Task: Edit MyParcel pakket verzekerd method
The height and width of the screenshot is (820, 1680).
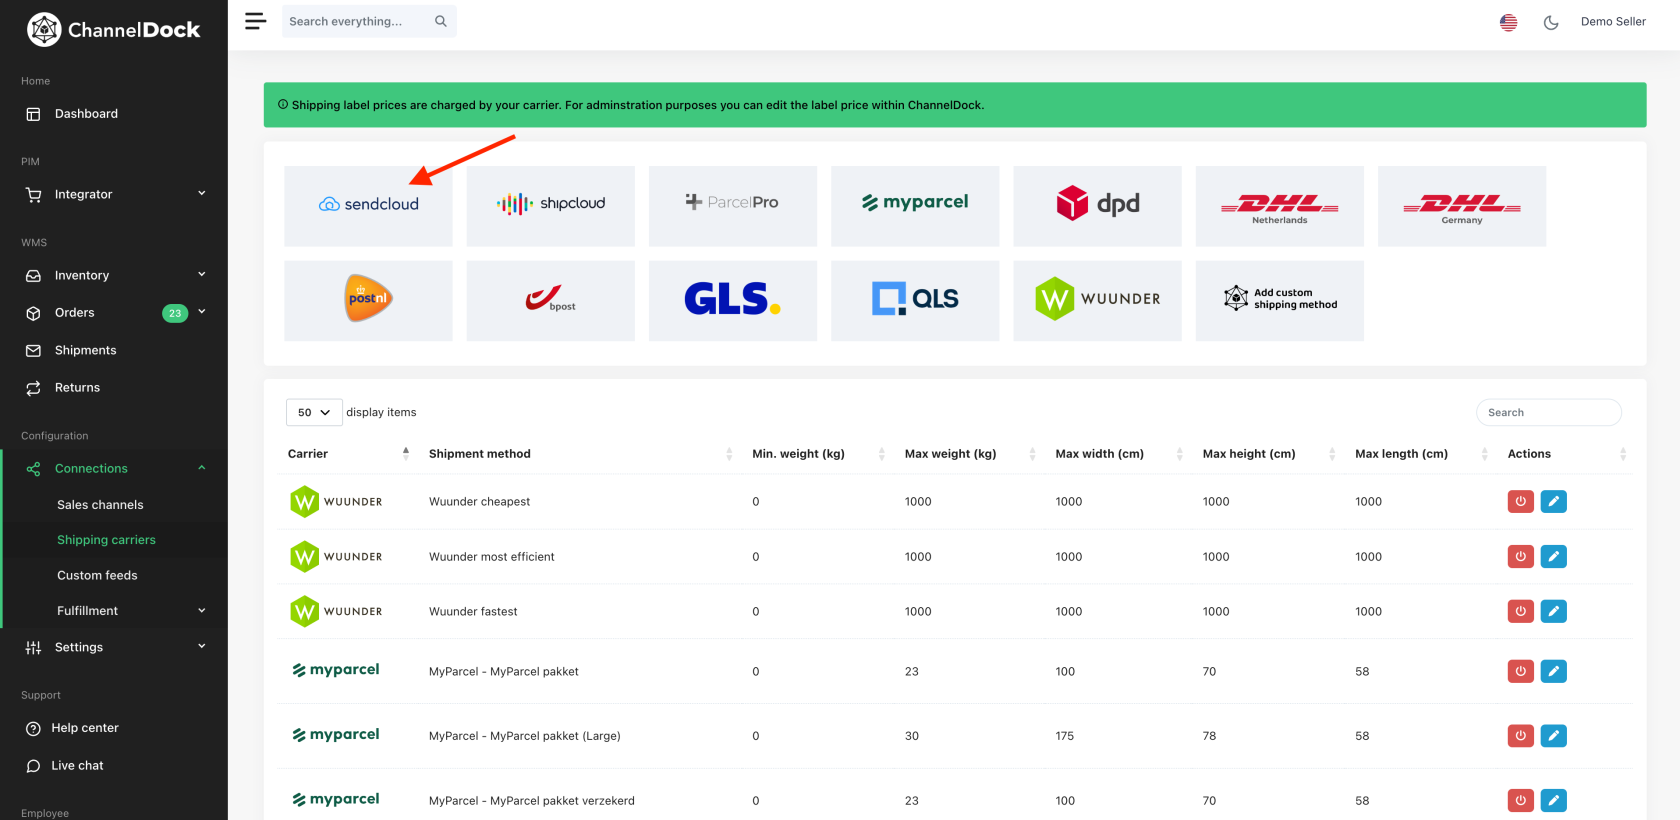Action: [x=1553, y=800]
